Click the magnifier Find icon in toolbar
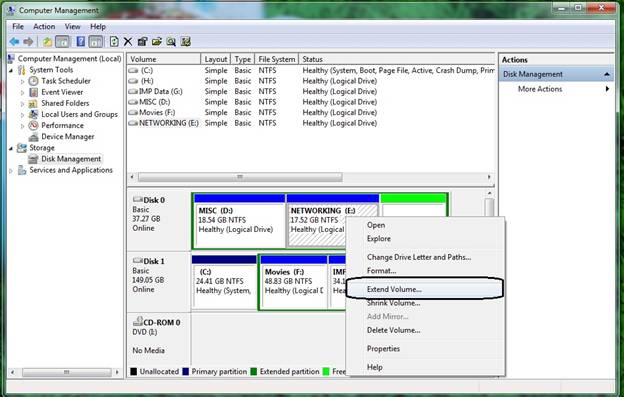 (171, 41)
